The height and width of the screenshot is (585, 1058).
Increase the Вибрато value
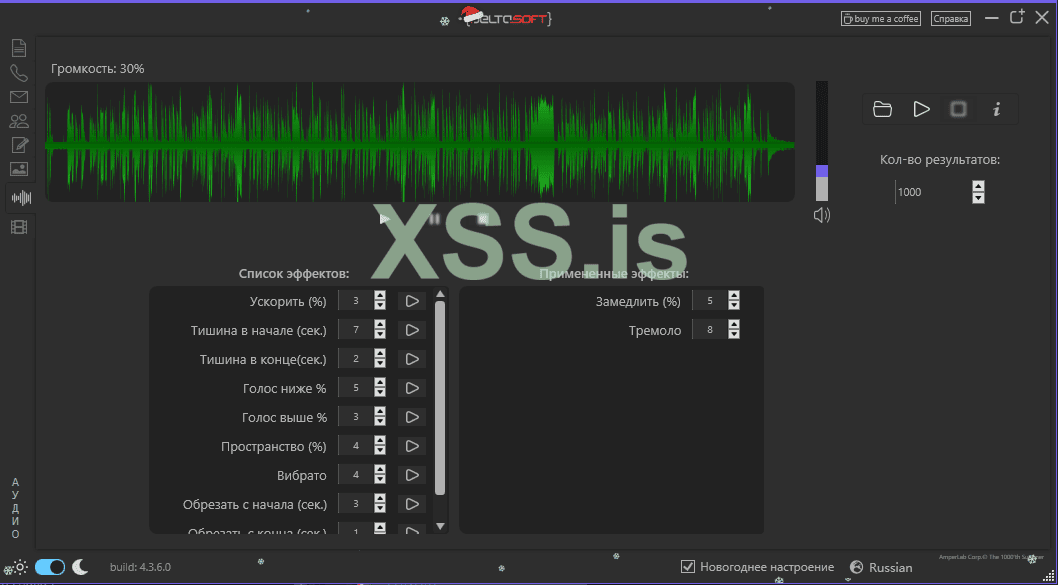pos(380,470)
